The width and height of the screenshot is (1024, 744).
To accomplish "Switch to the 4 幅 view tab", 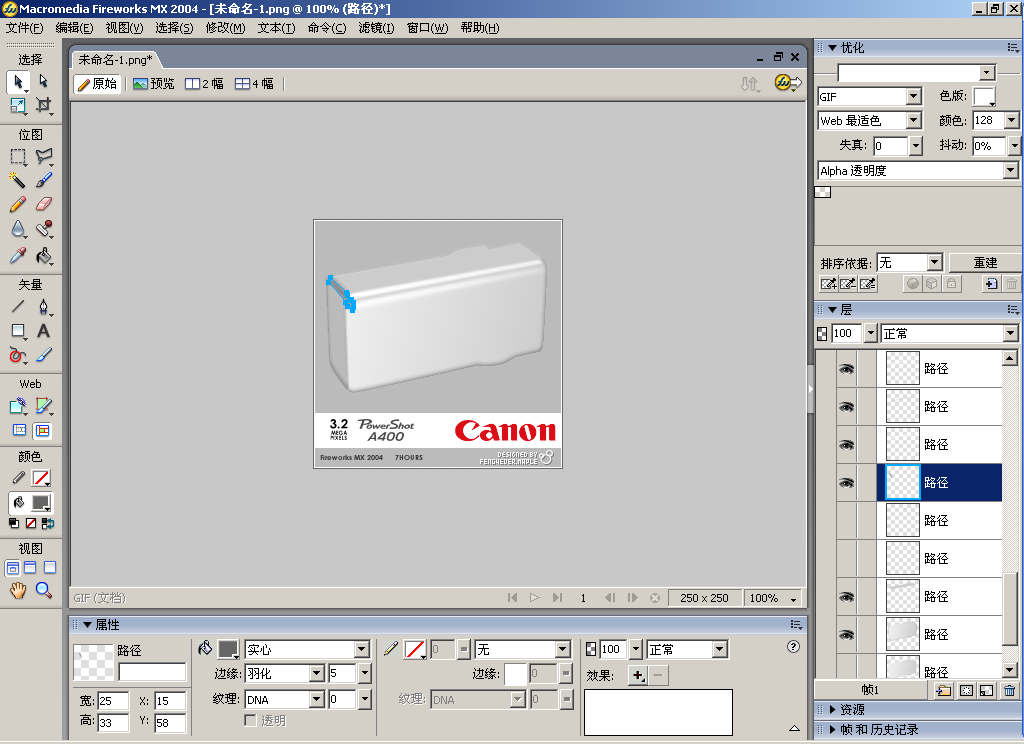I will [255, 84].
